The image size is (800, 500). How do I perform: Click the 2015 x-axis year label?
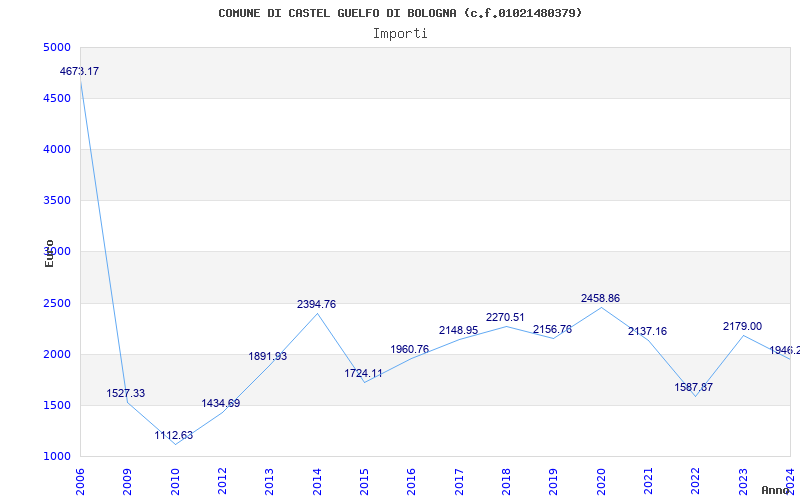364,482
